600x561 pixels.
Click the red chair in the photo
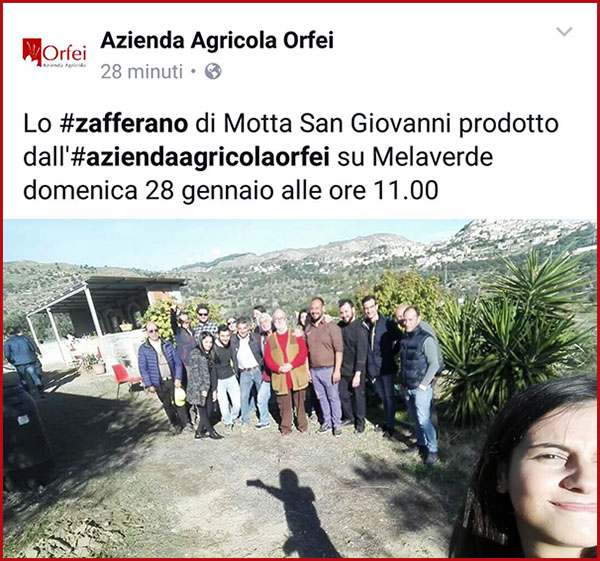click(x=125, y=378)
